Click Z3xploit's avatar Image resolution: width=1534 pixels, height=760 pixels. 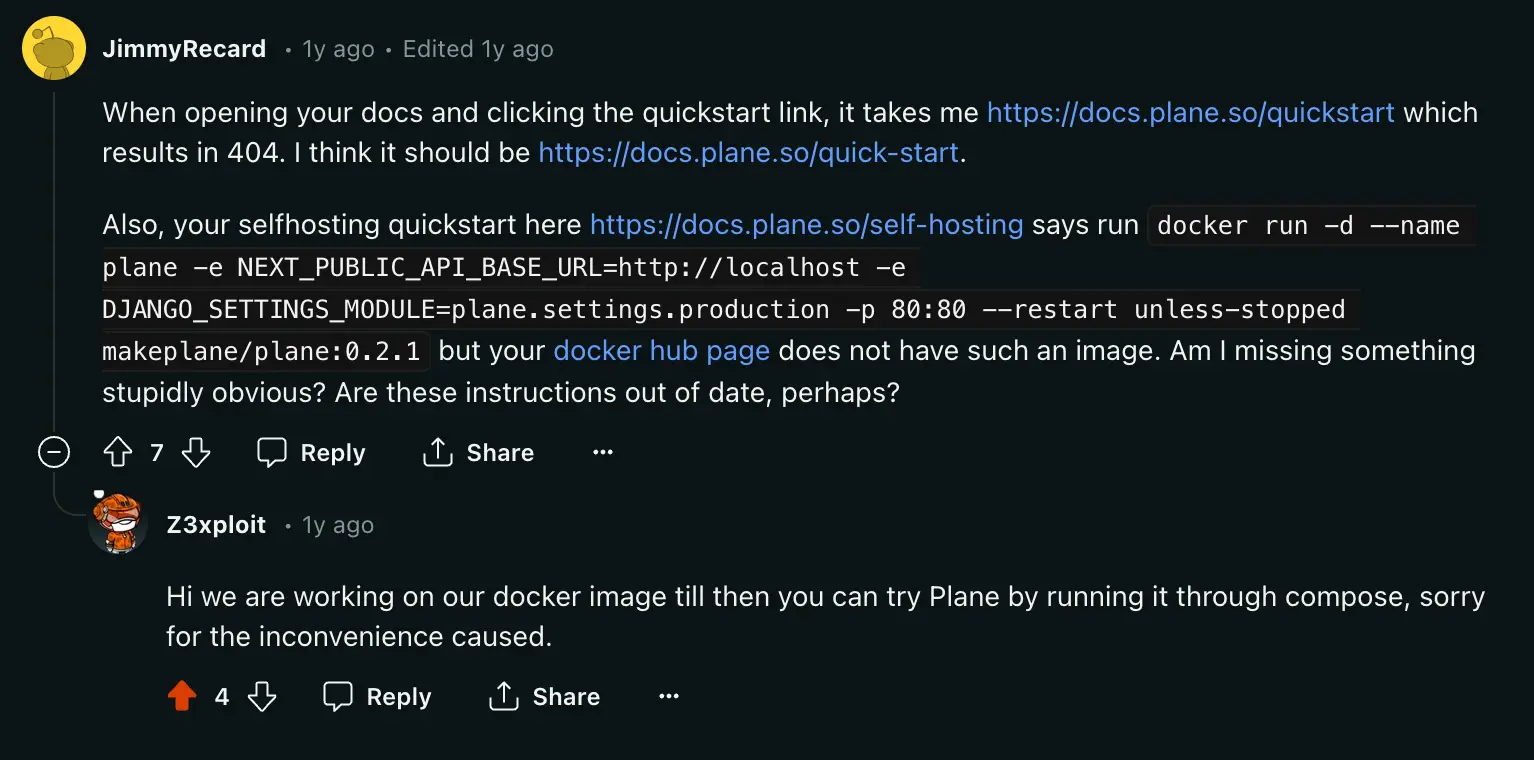[118, 524]
